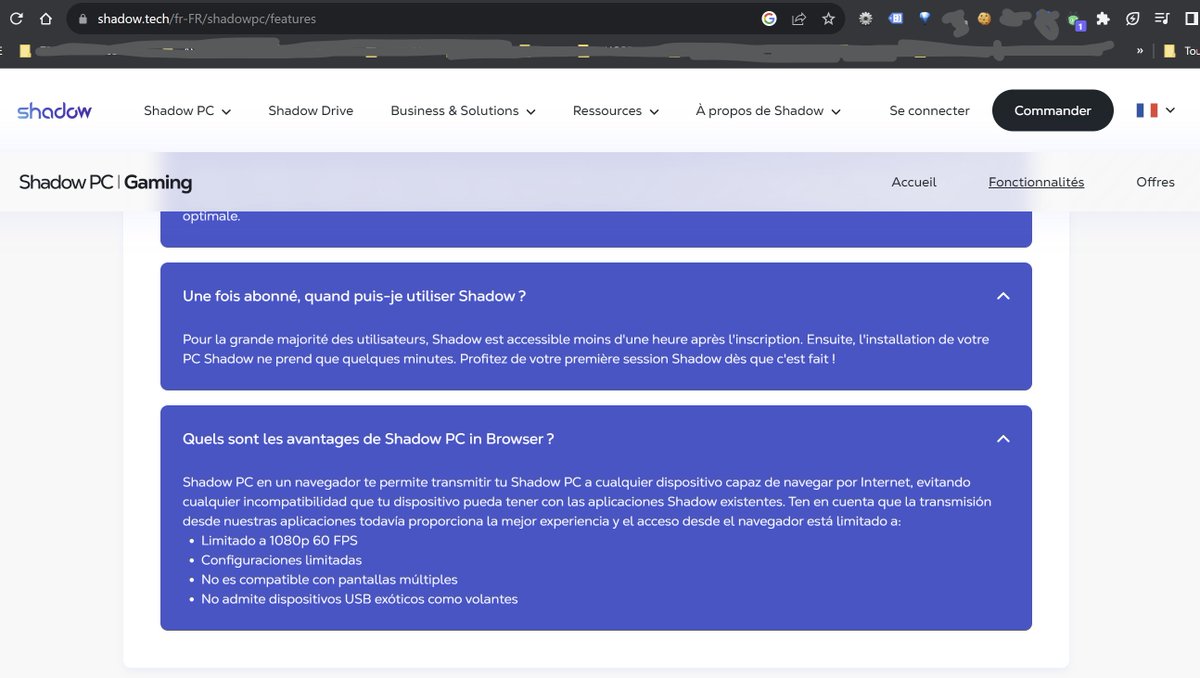Click the Shadow logo
This screenshot has width=1200, height=678.
tap(54, 110)
